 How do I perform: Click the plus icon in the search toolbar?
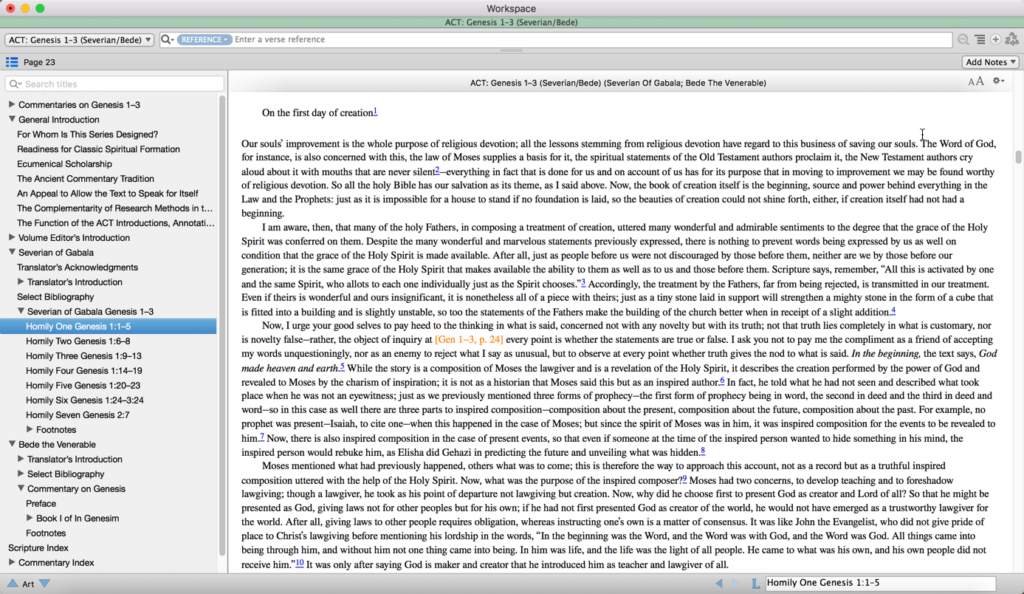995,39
